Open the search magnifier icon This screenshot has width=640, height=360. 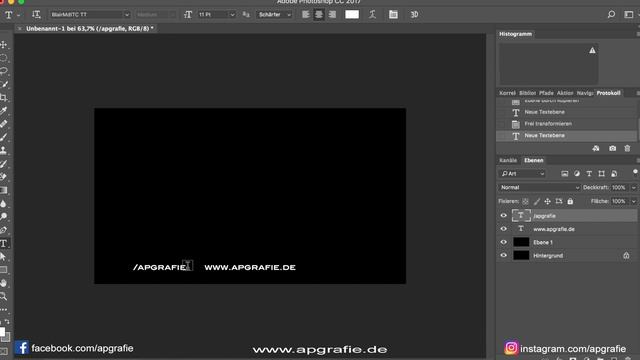coord(611,15)
